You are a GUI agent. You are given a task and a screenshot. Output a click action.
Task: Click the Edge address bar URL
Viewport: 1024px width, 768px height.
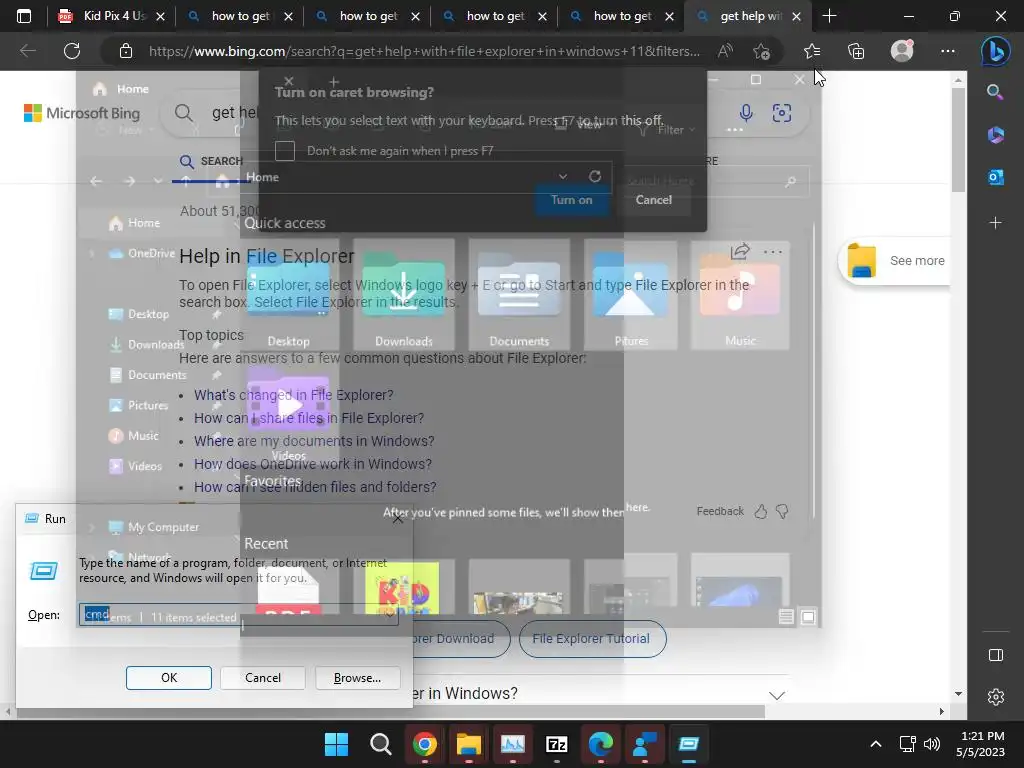tap(424, 51)
